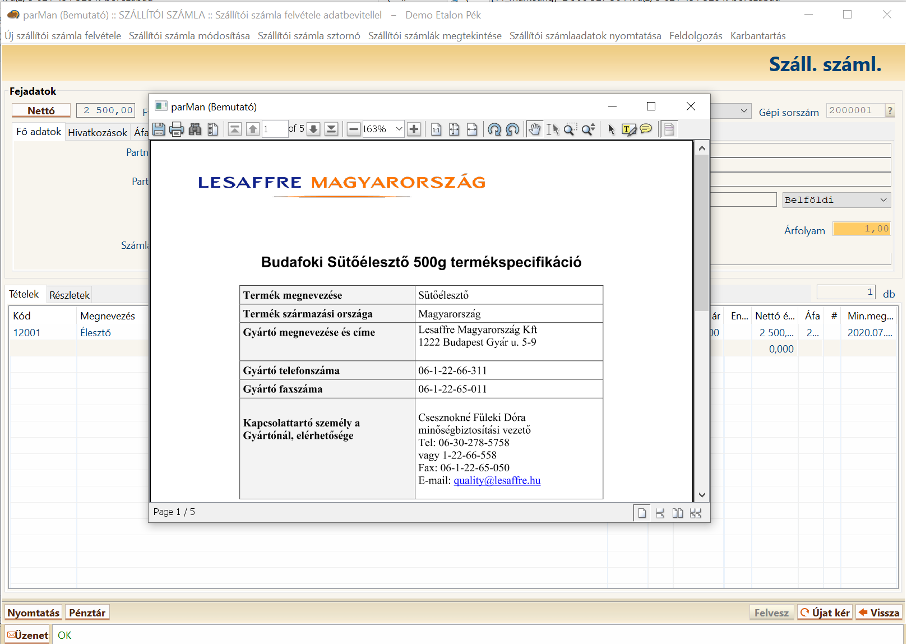Jump to the first page of the PDF
Image resolution: width=906 pixels, height=644 pixels.
(235, 129)
